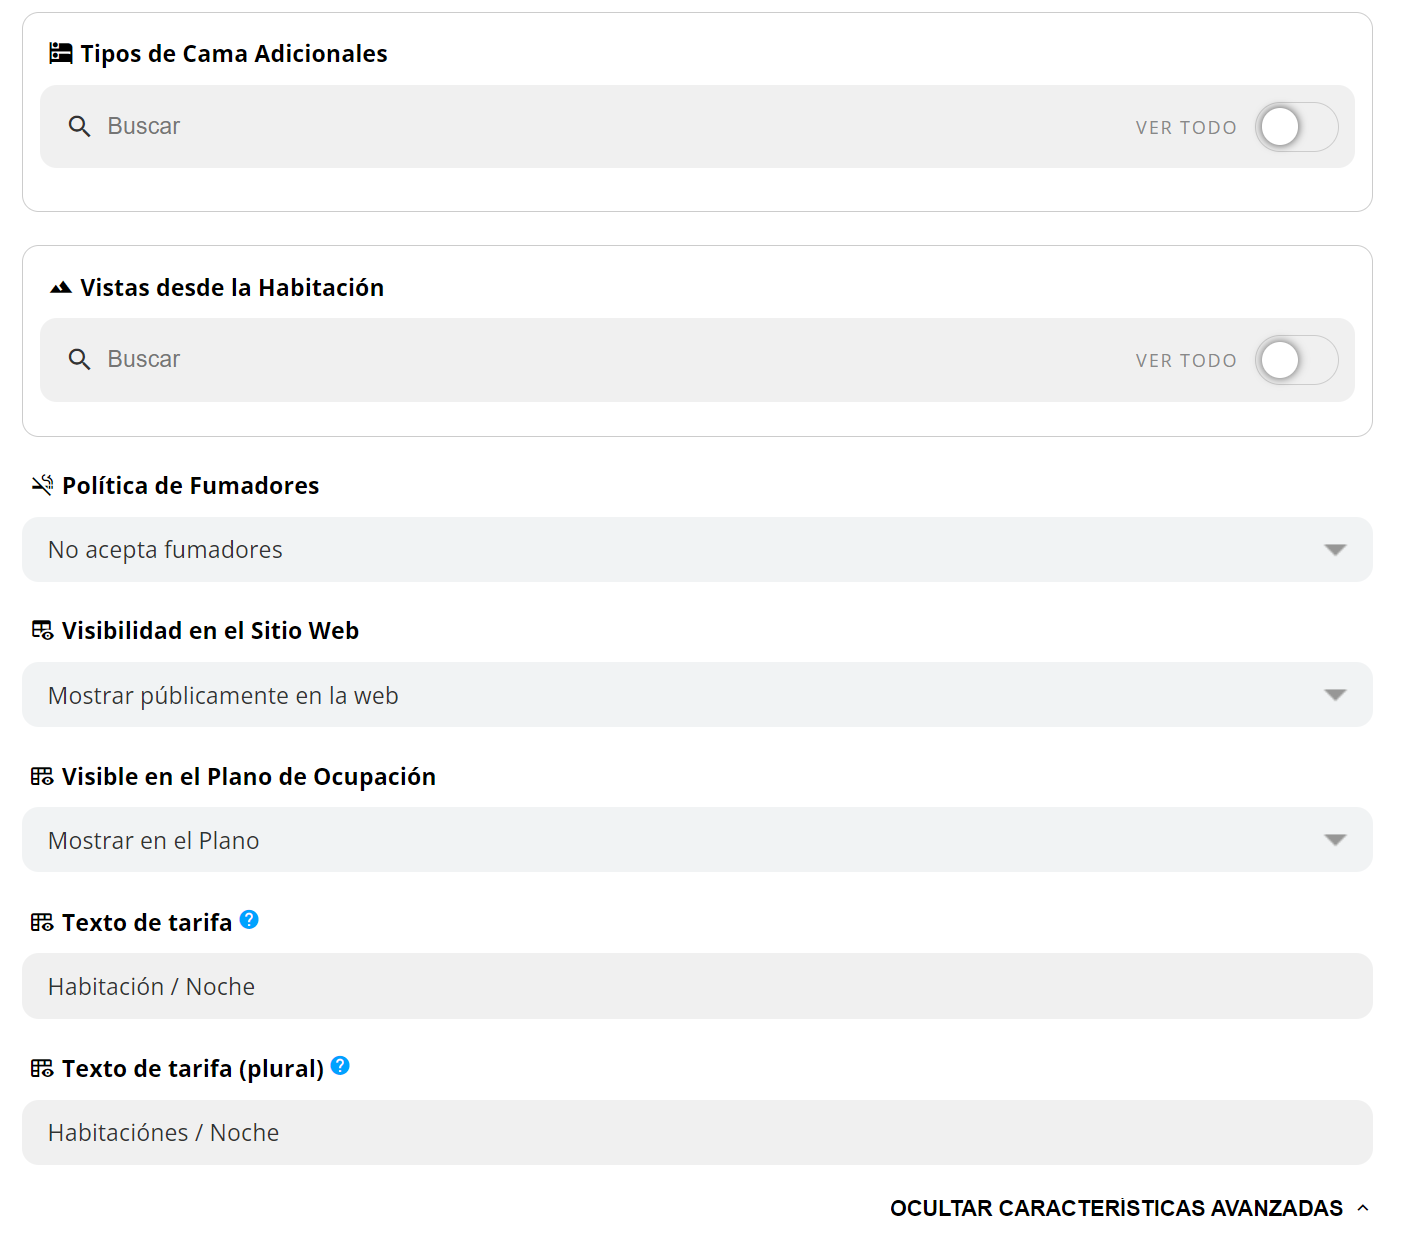Click the no-smoking icon beside Política de Fumadores
The image size is (1402, 1247).
[x=42, y=486]
